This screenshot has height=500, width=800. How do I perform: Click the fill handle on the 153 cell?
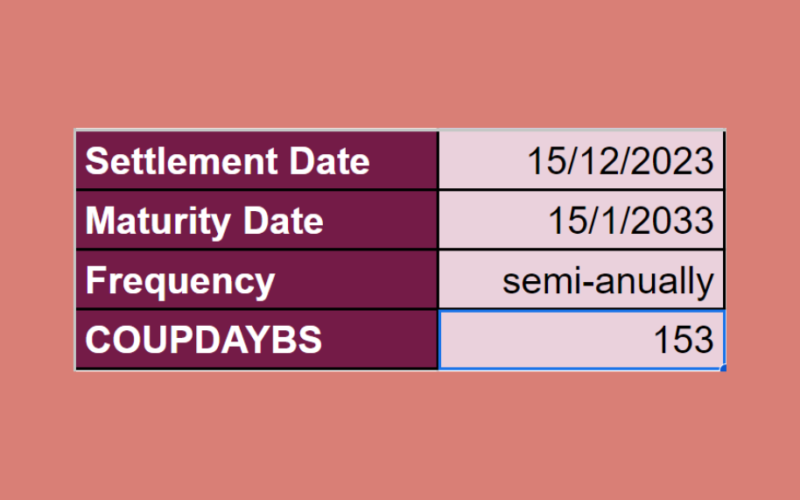click(x=722, y=368)
